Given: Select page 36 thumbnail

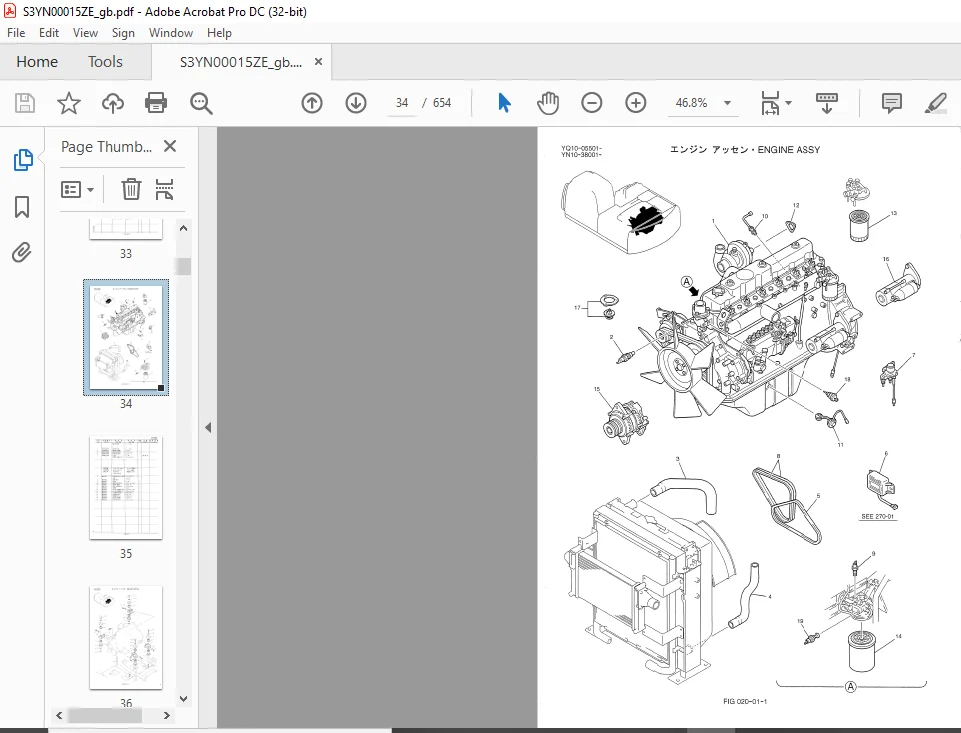Looking at the screenshot, I should (126, 637).
